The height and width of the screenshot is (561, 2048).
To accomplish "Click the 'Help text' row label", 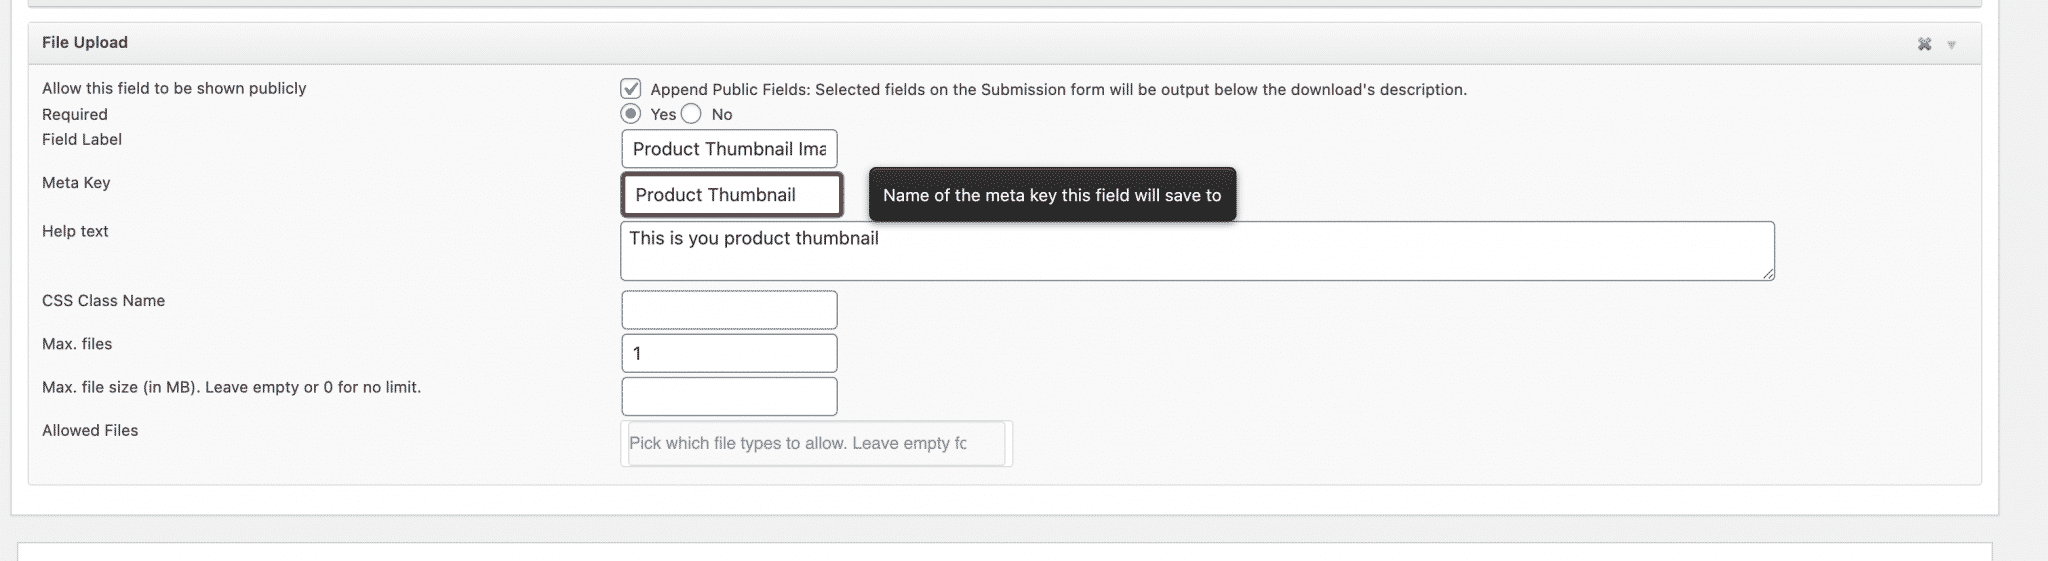I will tap(75, 231).
